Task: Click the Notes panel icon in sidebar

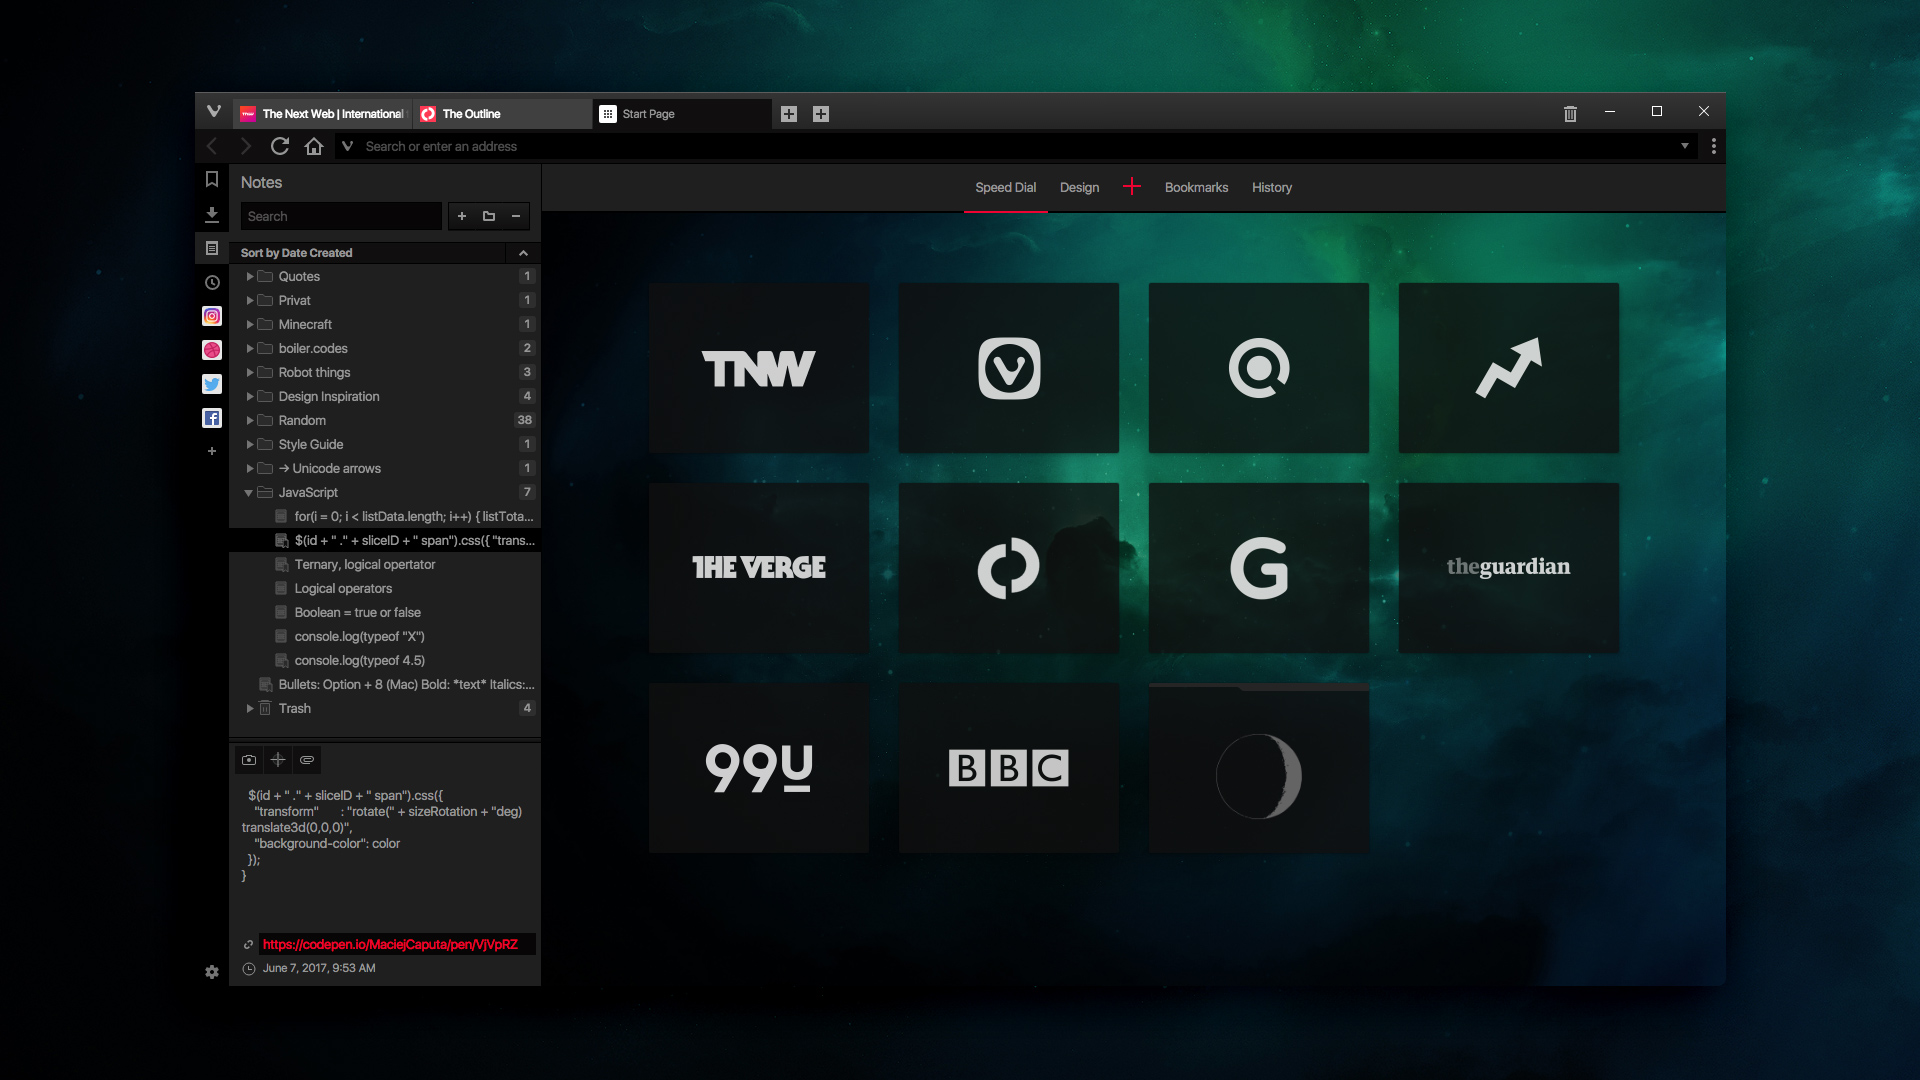Action: click(210, 247)
